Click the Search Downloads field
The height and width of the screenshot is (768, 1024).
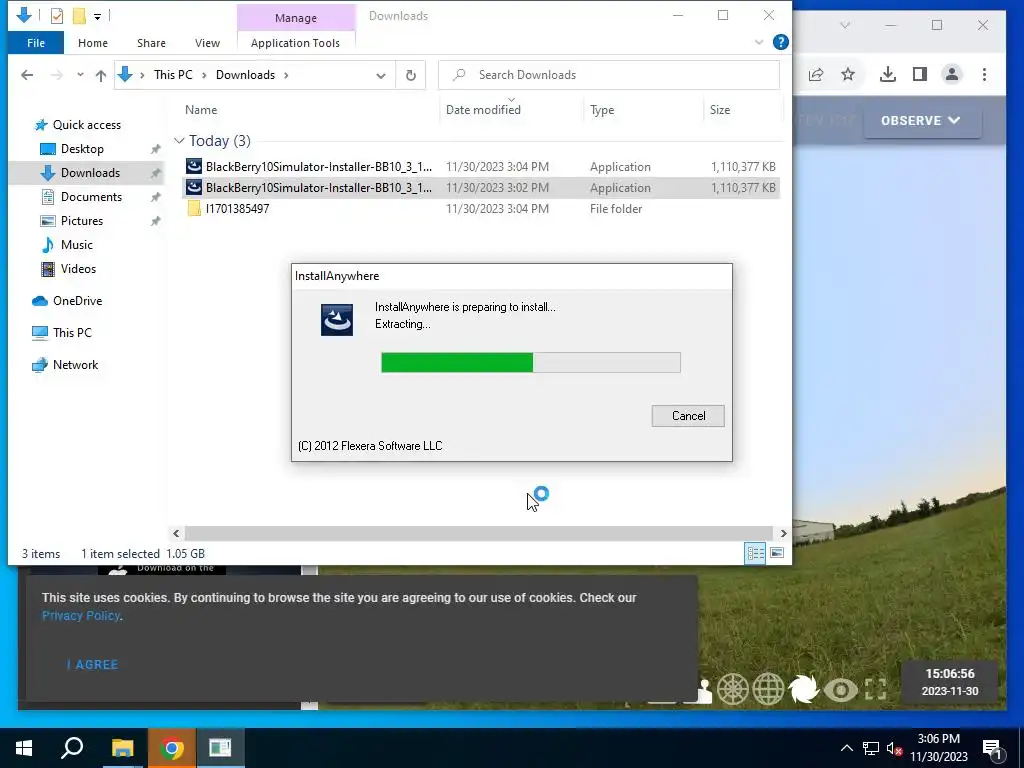pyautogui.click(x=609, y=75)
